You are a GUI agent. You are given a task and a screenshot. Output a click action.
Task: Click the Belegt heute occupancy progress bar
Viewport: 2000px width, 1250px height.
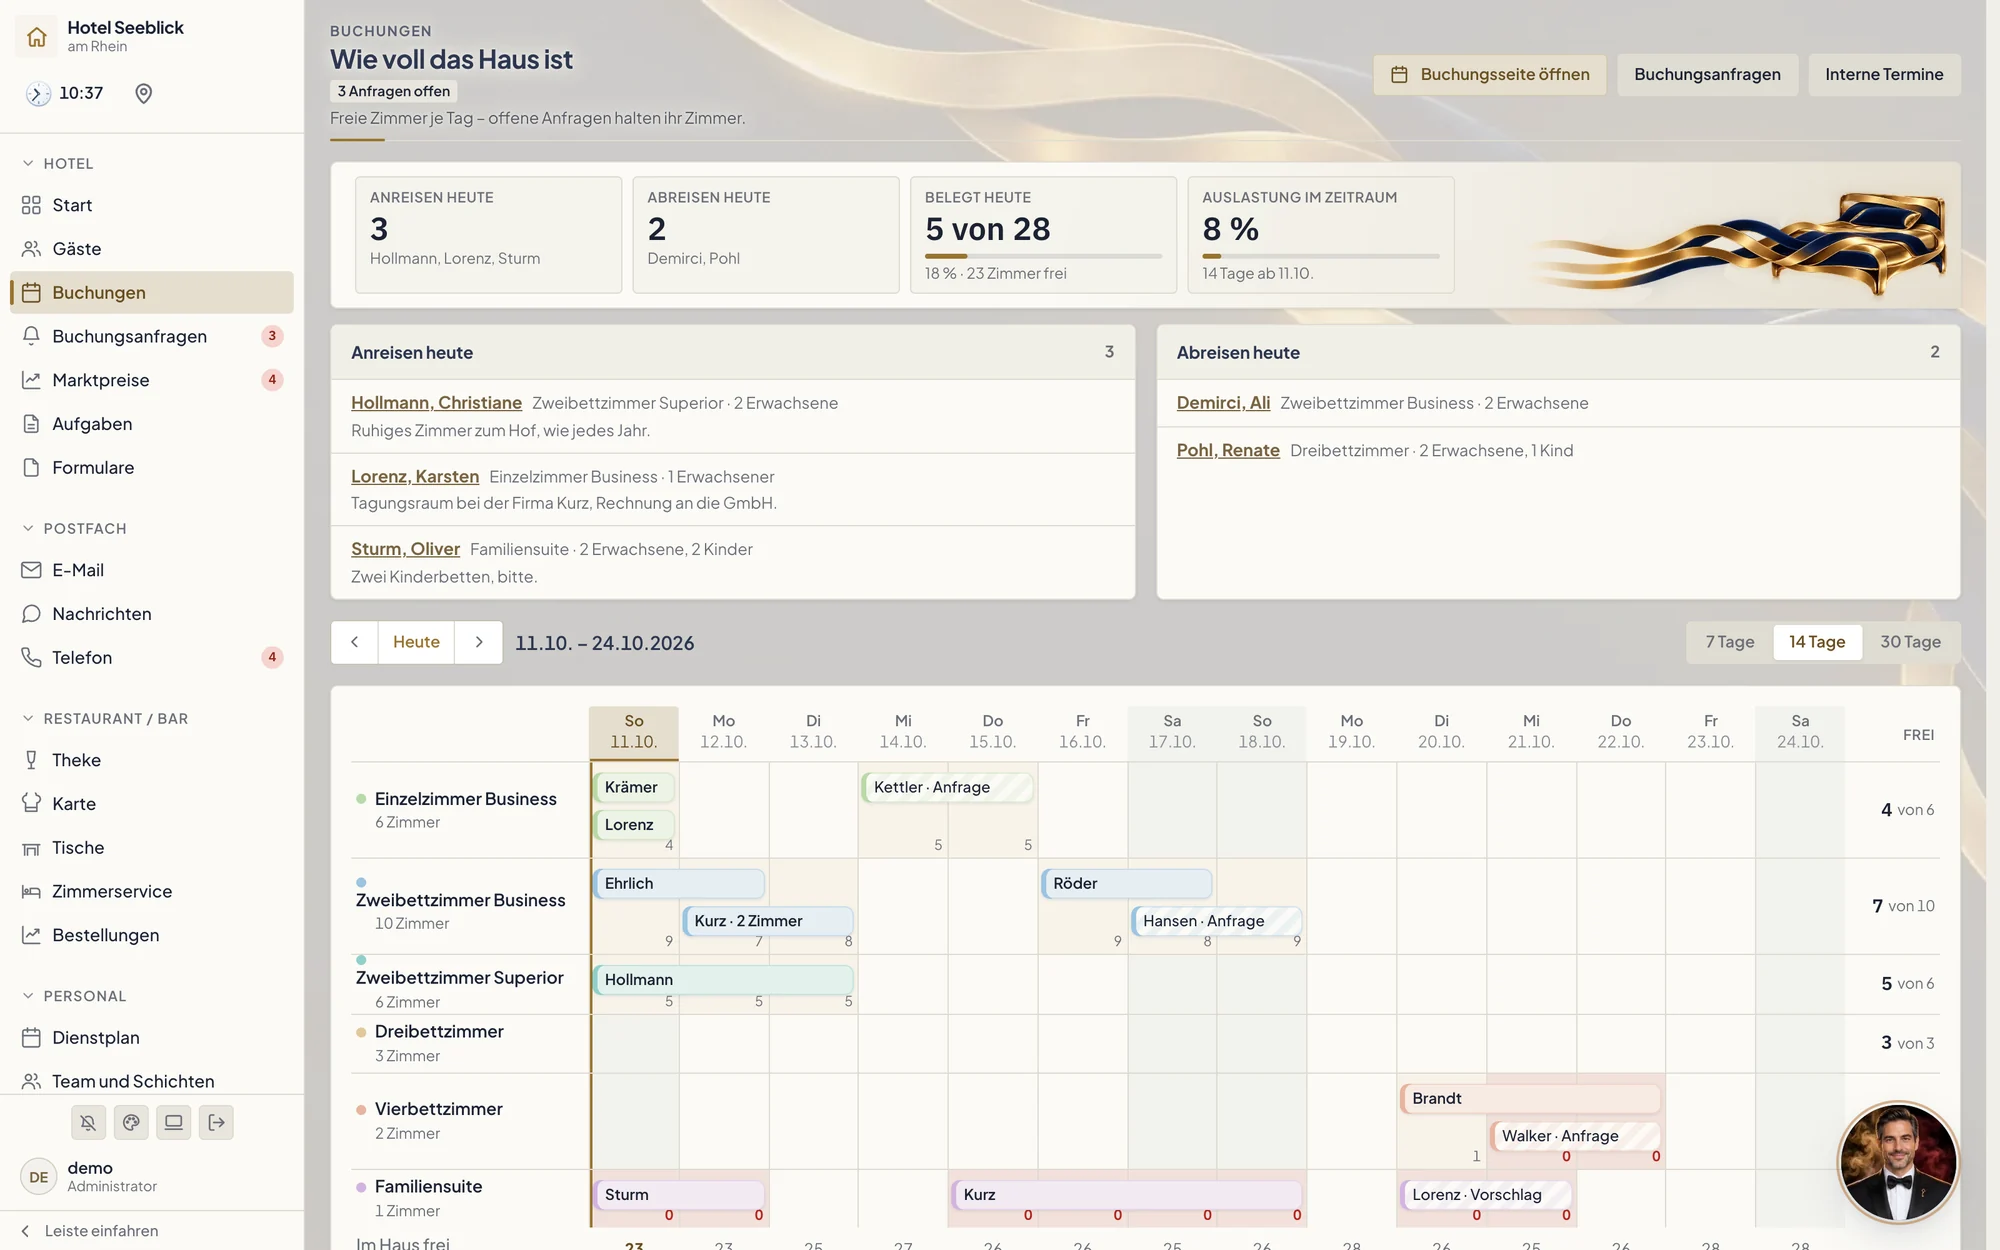[1043, 256]
